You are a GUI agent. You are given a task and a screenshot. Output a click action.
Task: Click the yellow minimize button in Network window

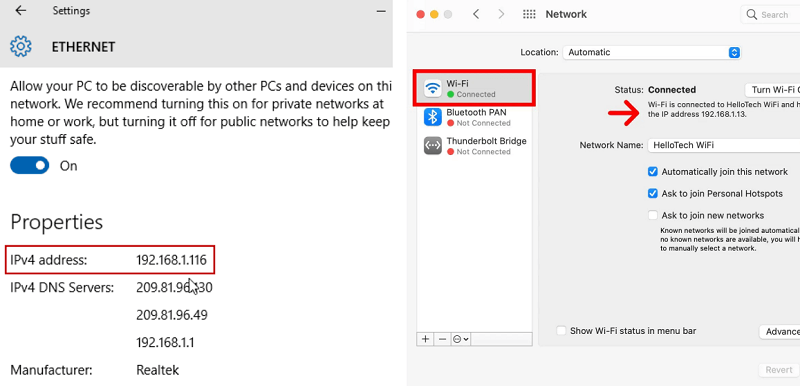pos(434,14)
